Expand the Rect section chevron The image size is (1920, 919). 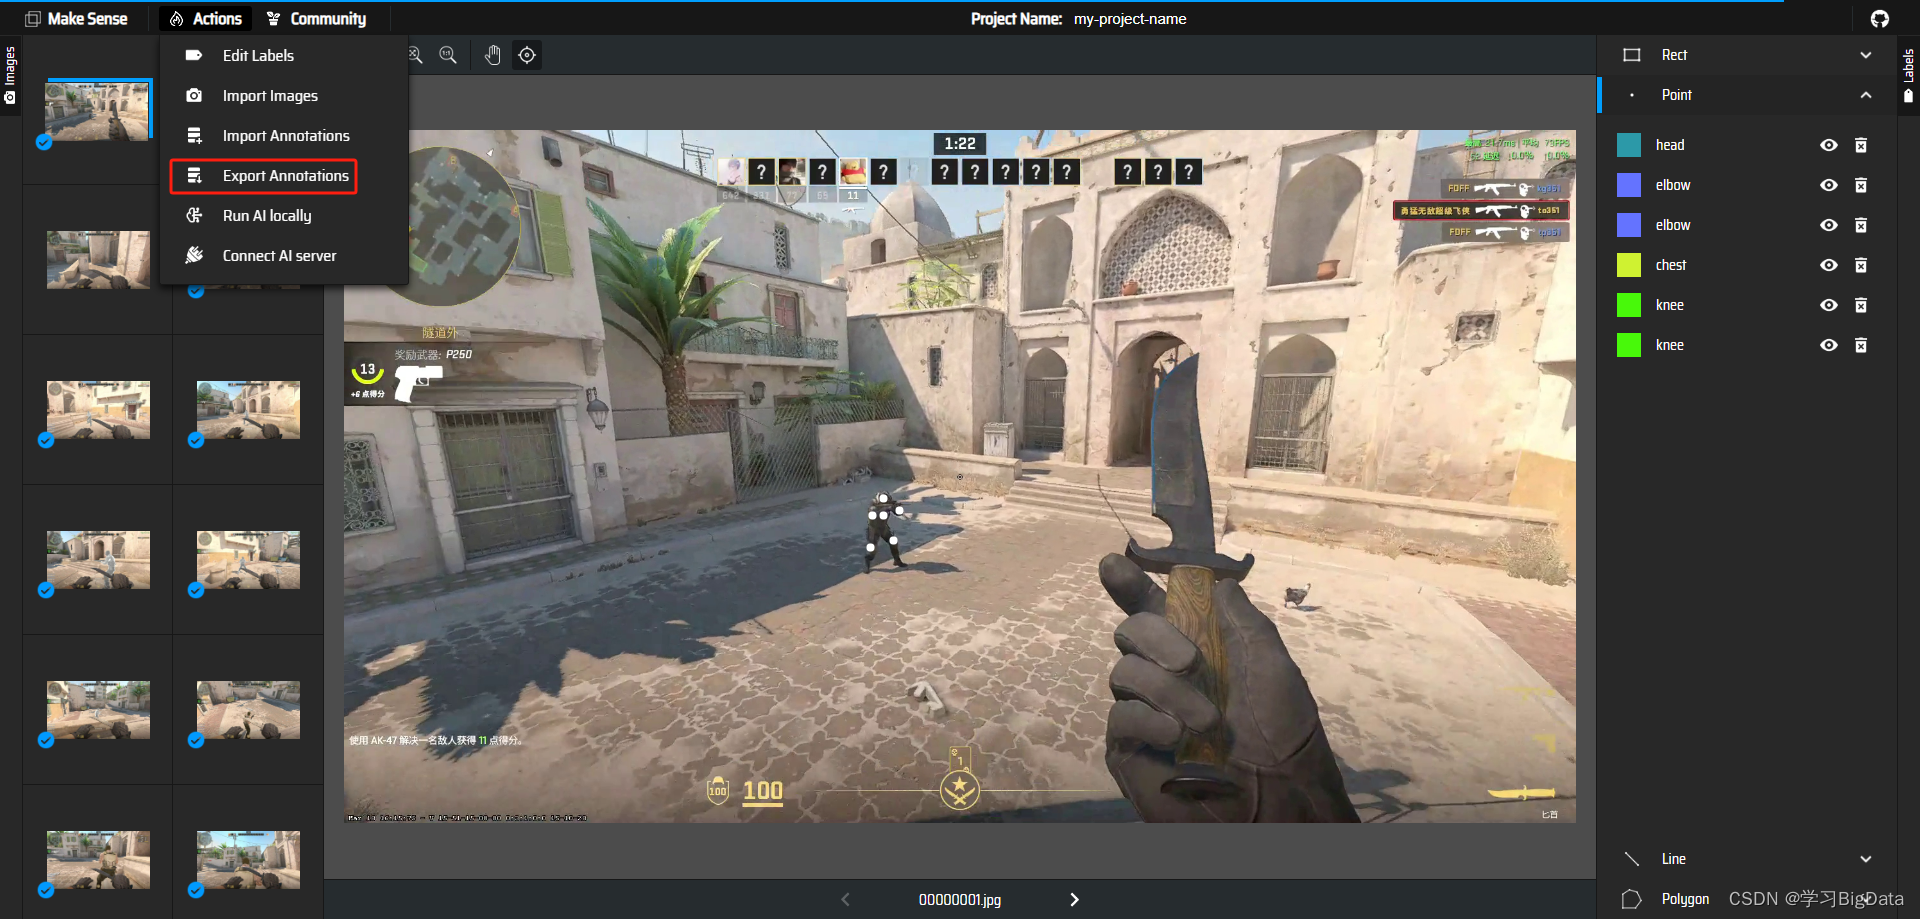1865,55
